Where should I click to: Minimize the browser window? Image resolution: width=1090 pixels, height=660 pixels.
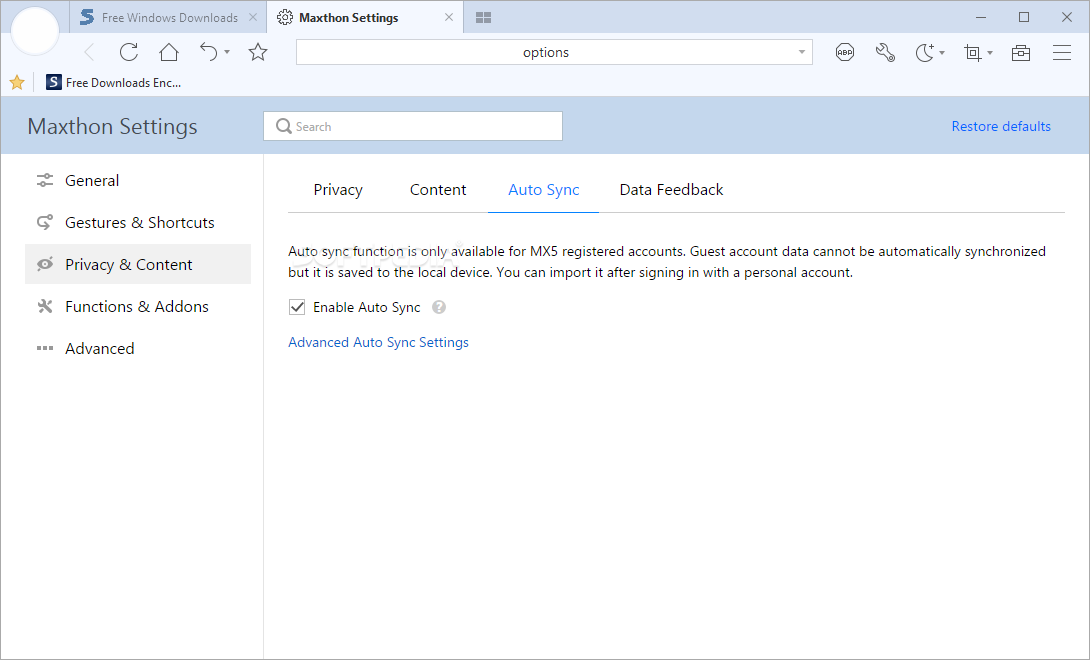[x=981, y=17]
